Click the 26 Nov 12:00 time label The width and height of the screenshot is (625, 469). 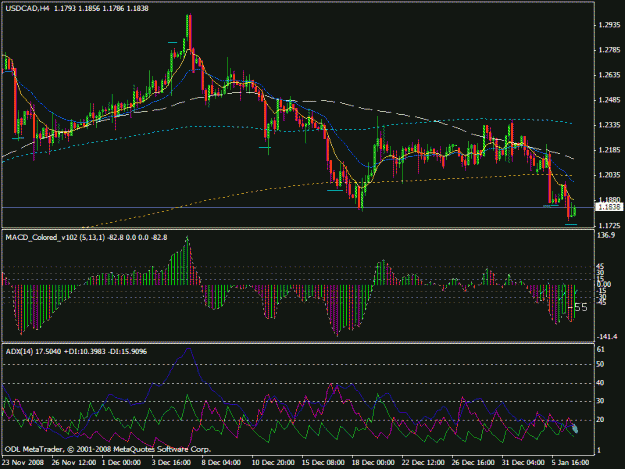pyautogui.click(x=74, y=463)
